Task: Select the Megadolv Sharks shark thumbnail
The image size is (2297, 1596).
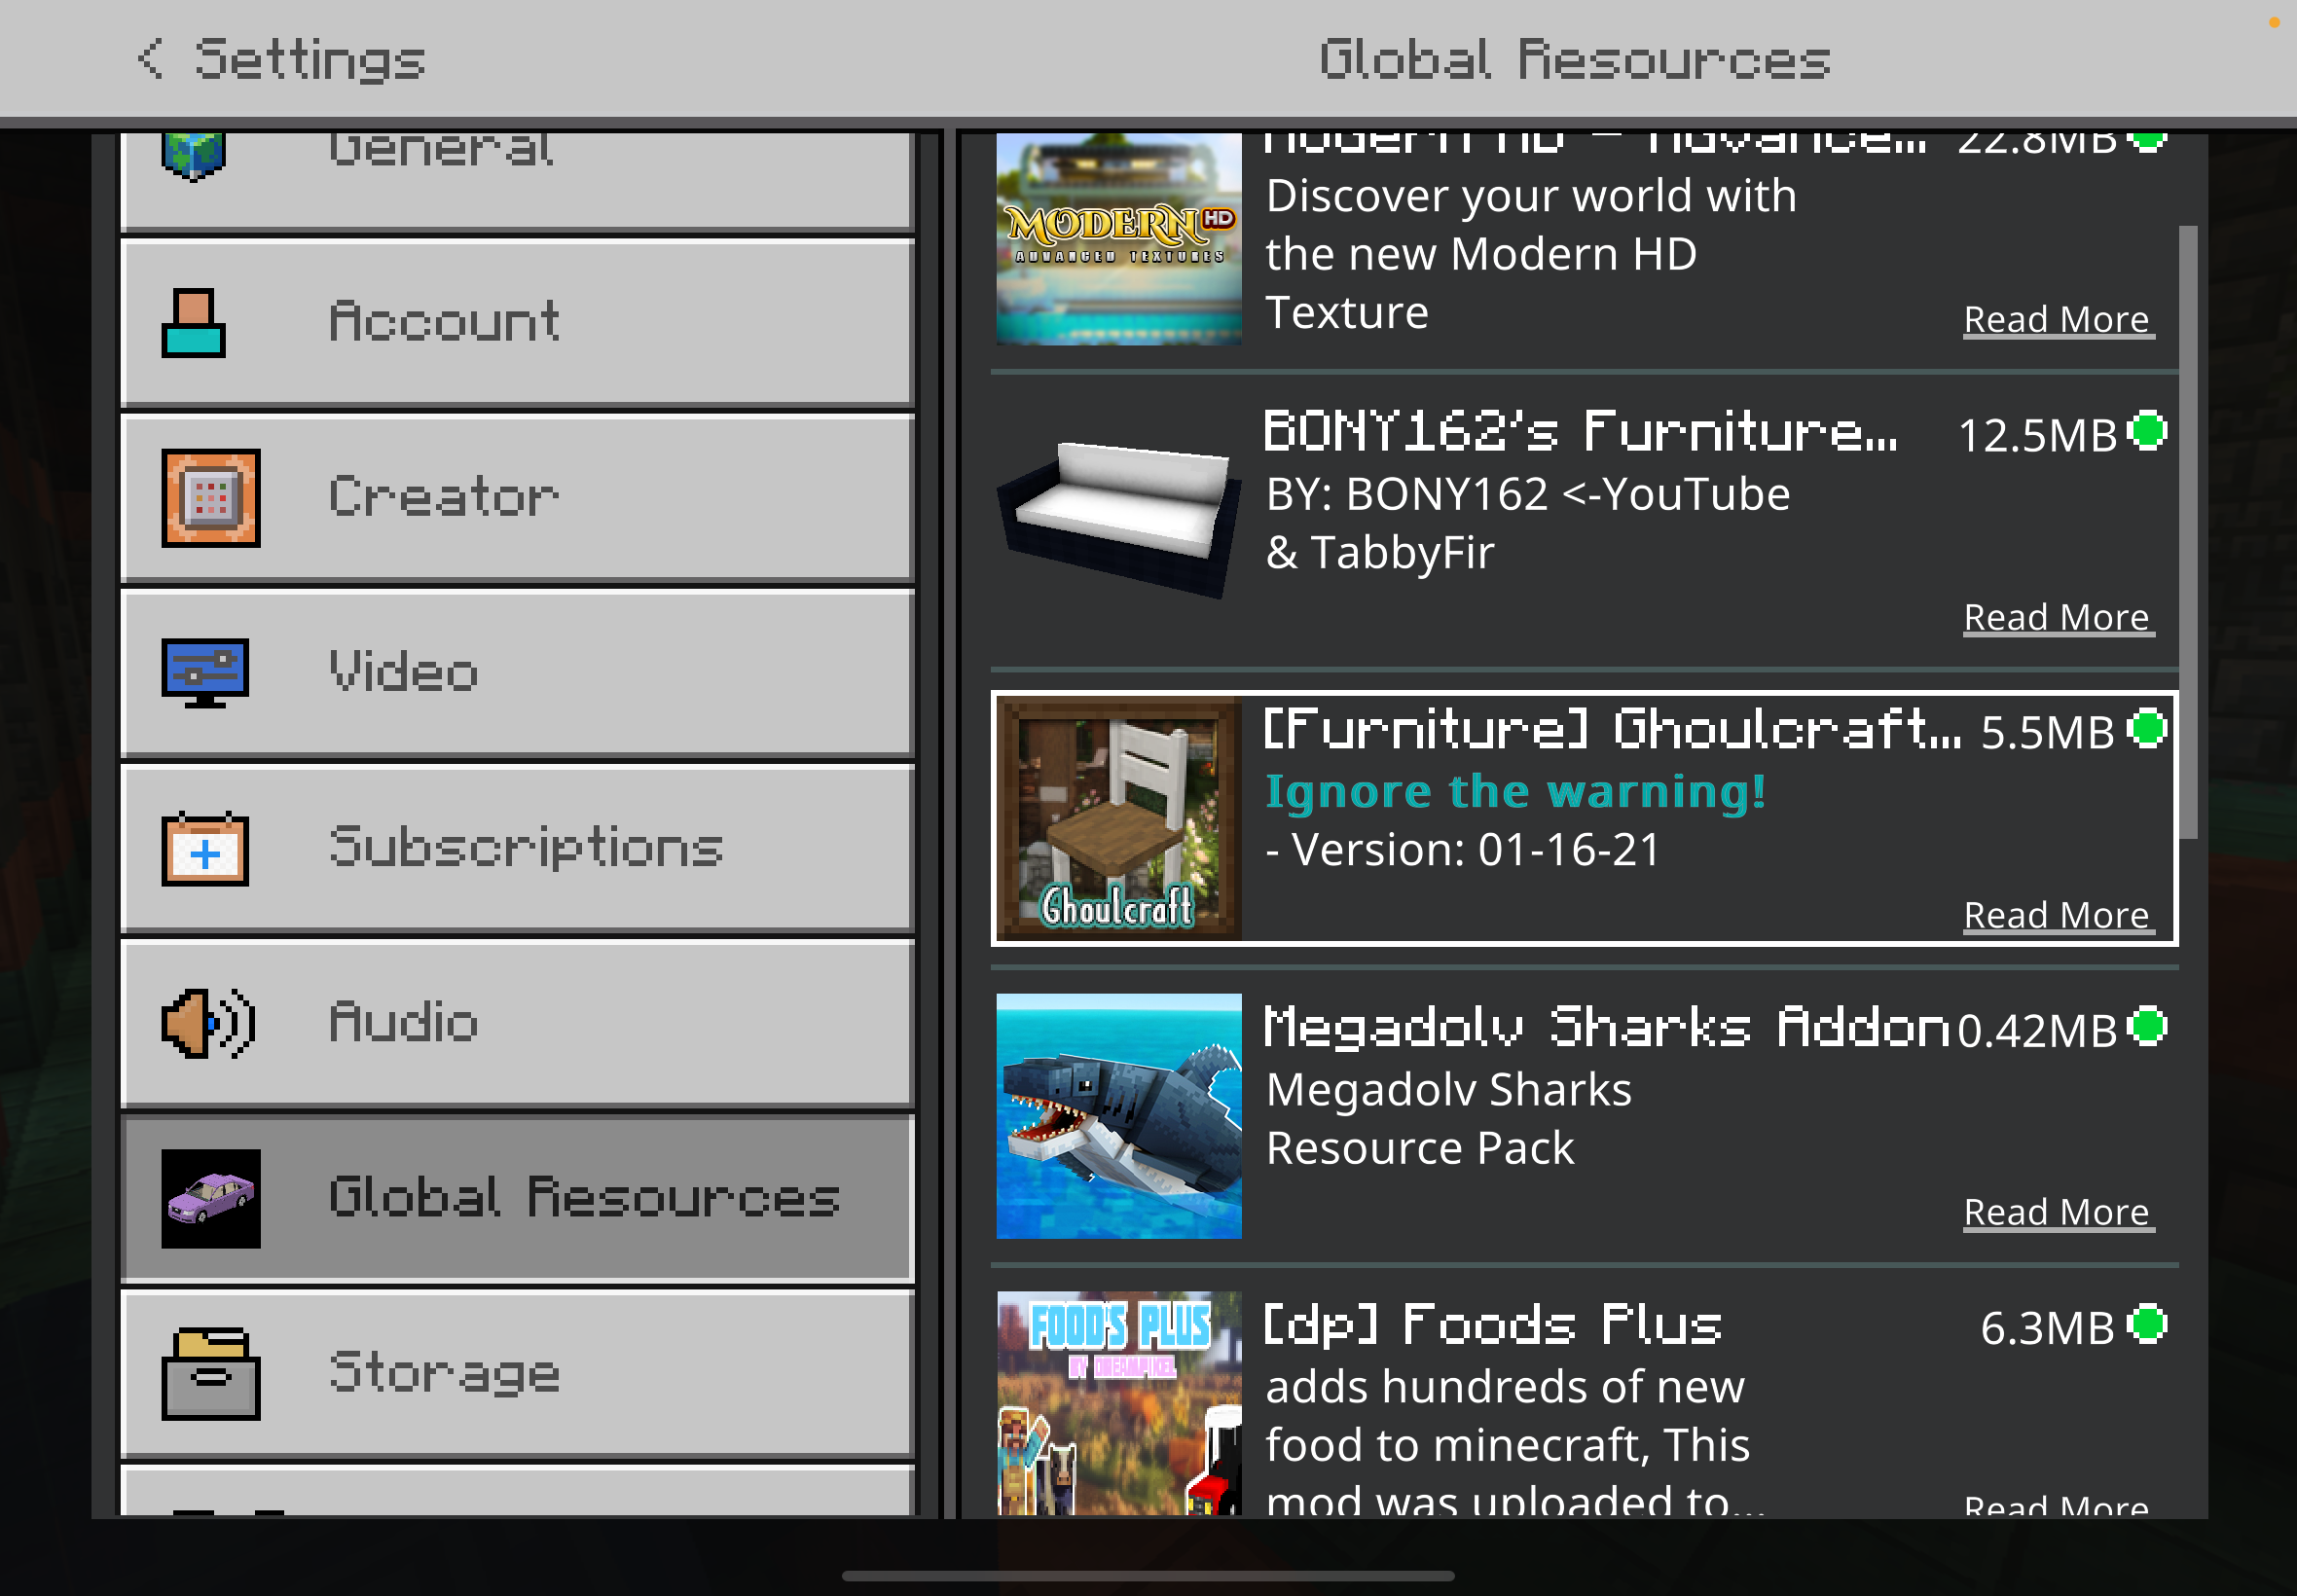Action: pyautogui.click(x=1118, y=1116)
